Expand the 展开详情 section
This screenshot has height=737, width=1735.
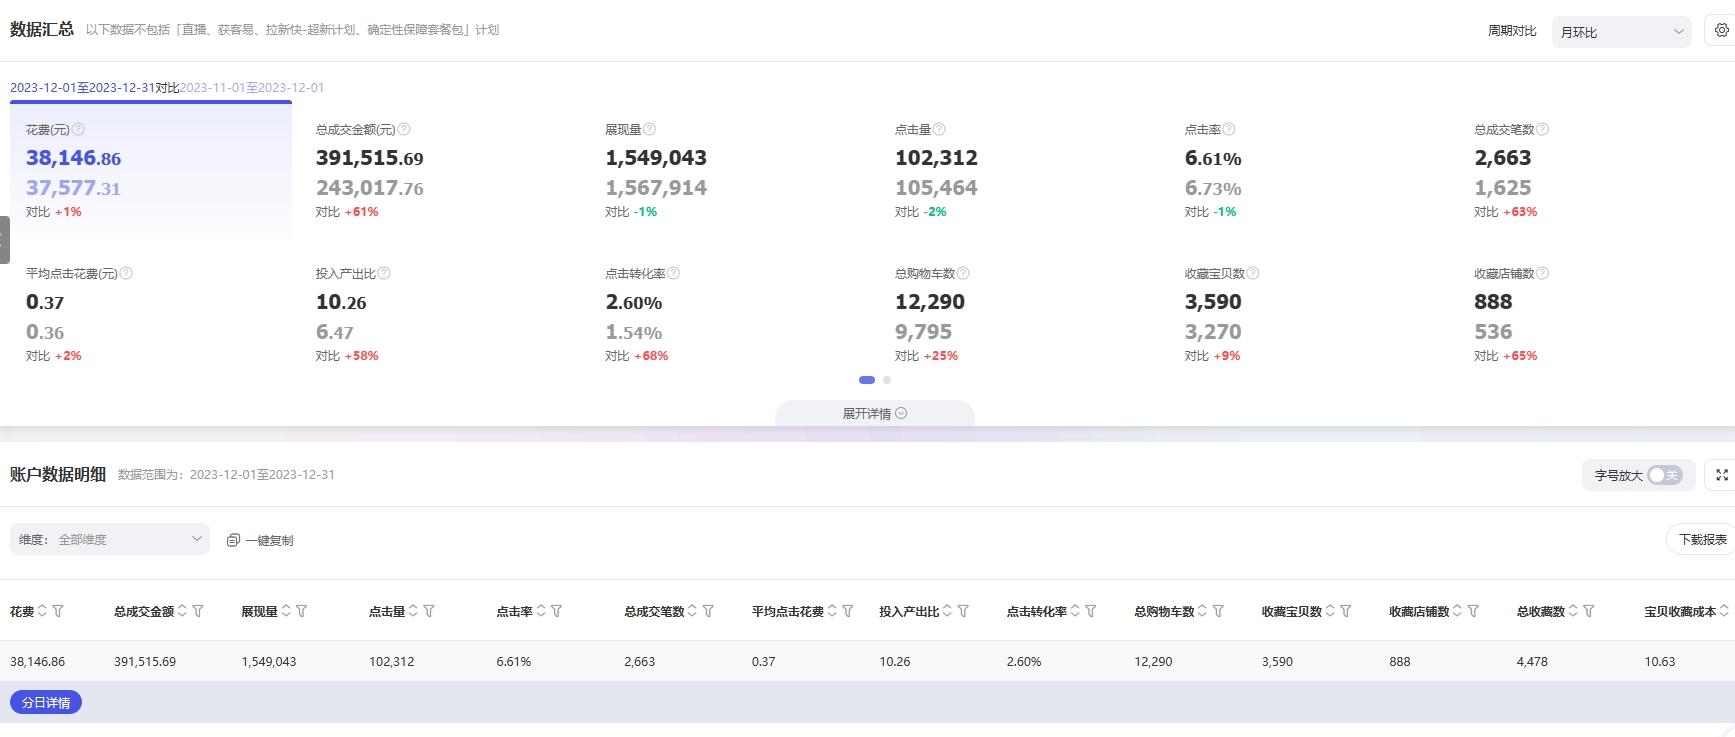pos(874,414)
